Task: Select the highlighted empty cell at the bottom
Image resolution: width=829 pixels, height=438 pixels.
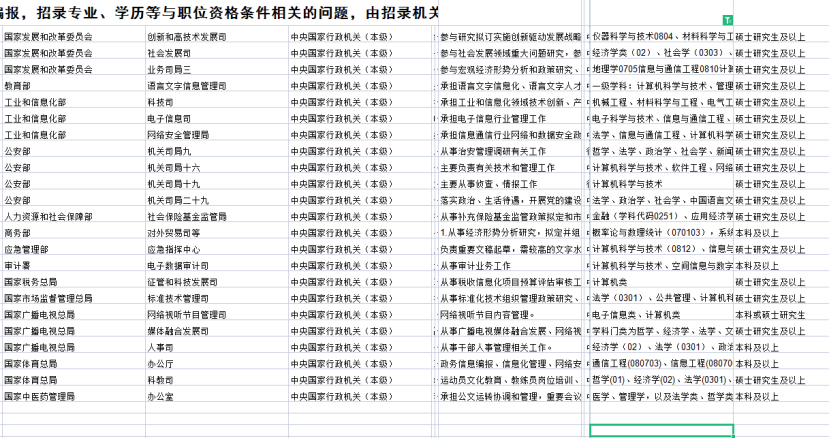Action: click(661, 431)
